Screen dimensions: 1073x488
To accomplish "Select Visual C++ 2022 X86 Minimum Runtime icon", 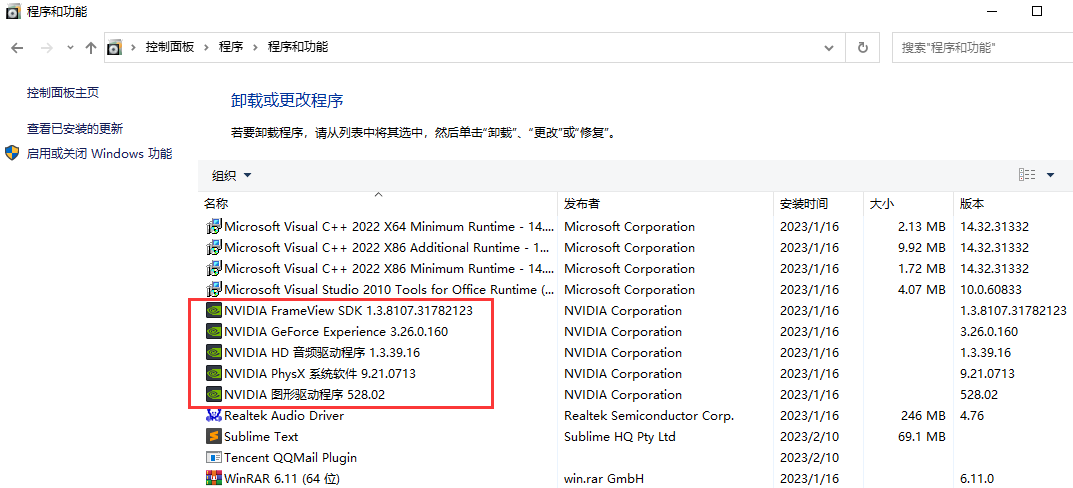I will 214,269.
